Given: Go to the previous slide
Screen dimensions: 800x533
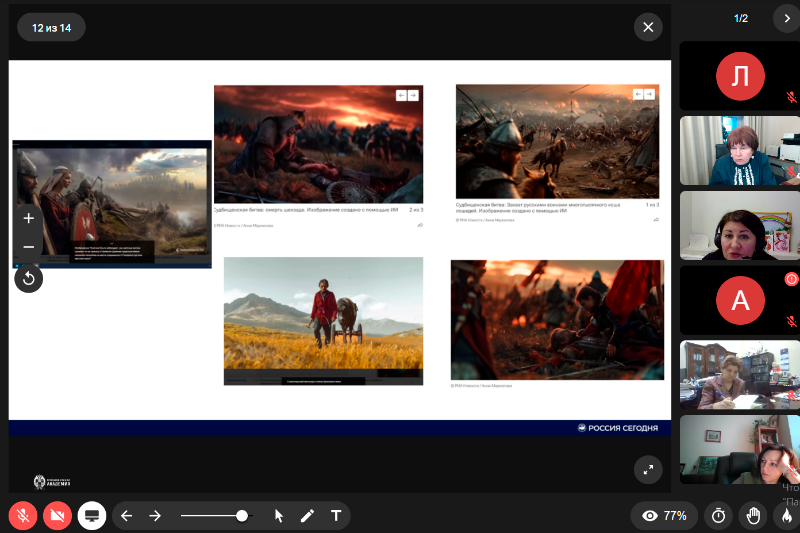Looking at the screenshot, I should click(127, 516).
